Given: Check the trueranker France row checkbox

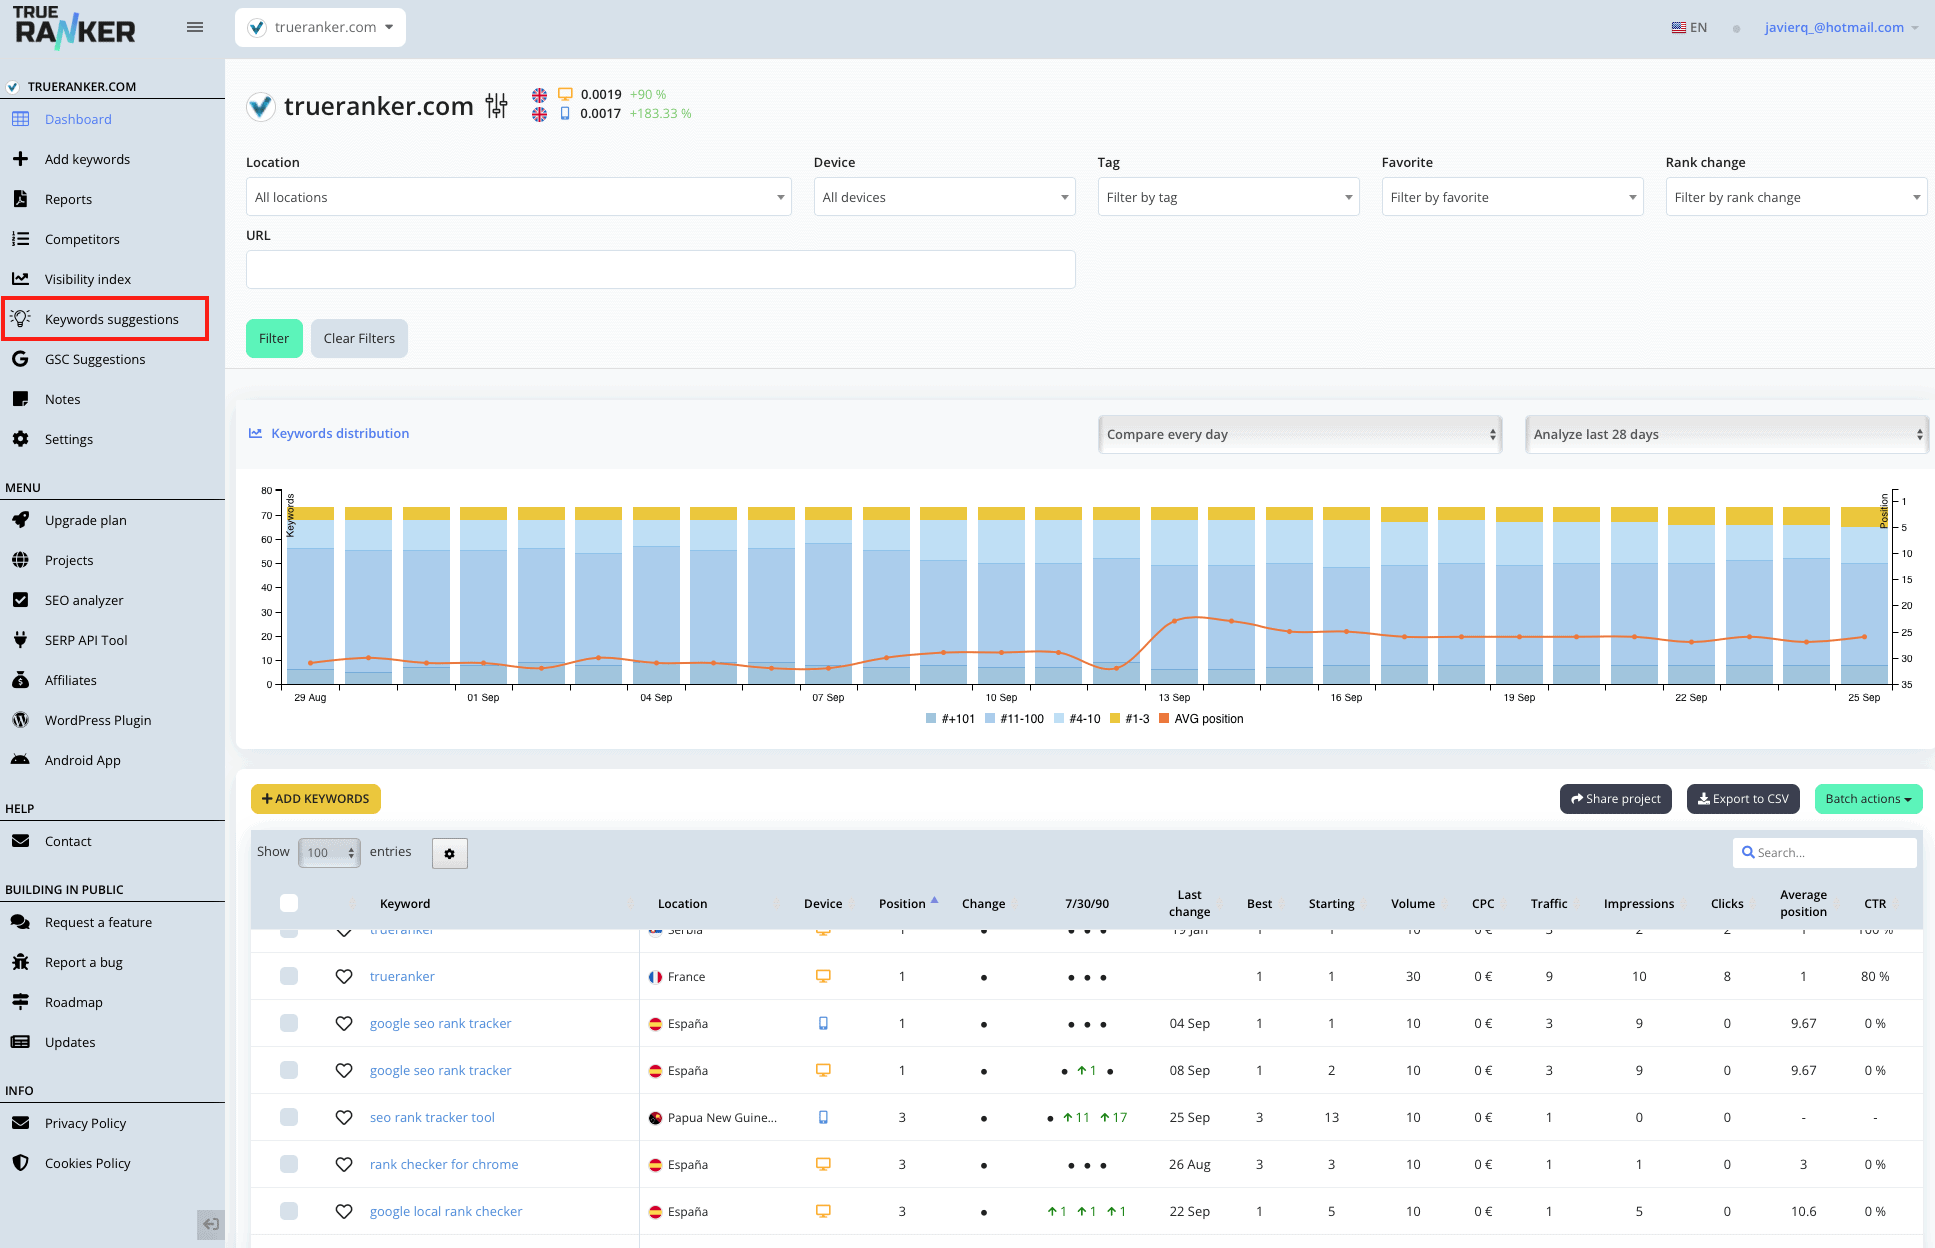Looking at the screenshot, I should 289,976.
